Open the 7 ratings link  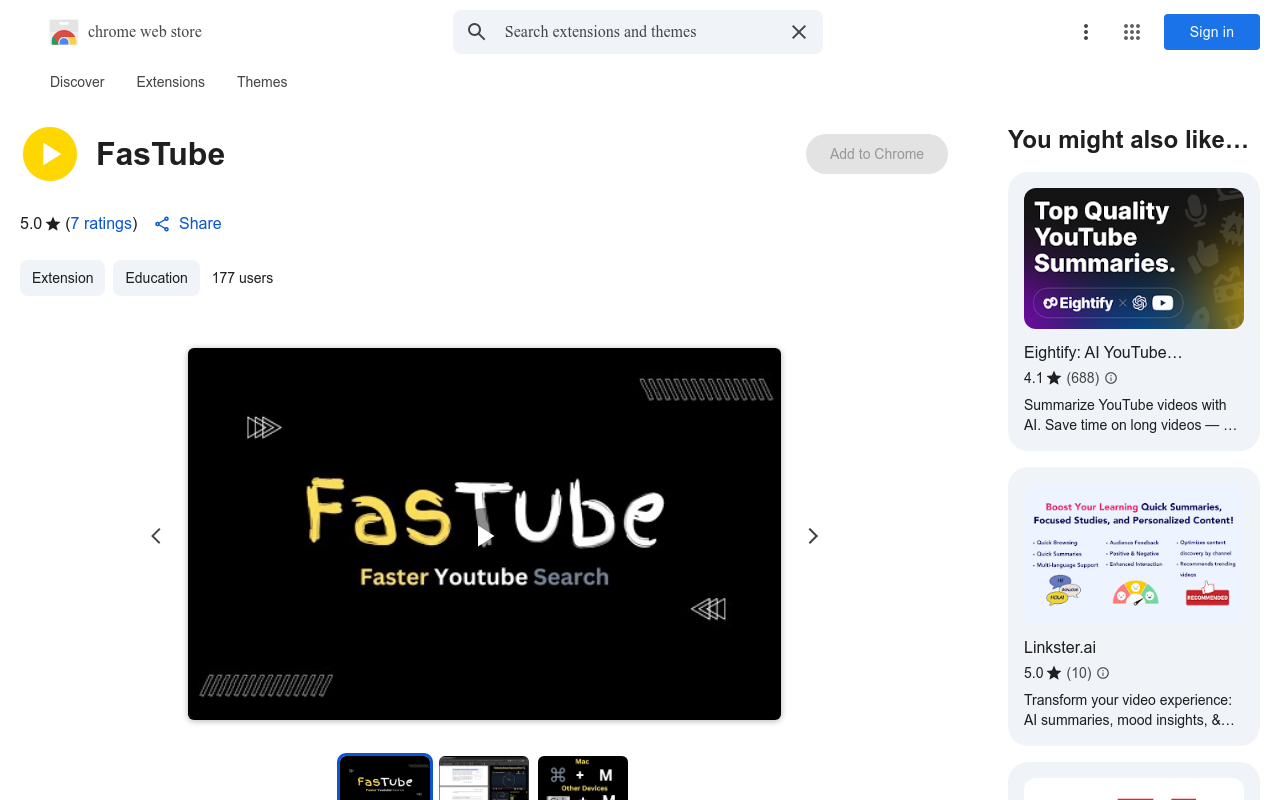(101, 223)
